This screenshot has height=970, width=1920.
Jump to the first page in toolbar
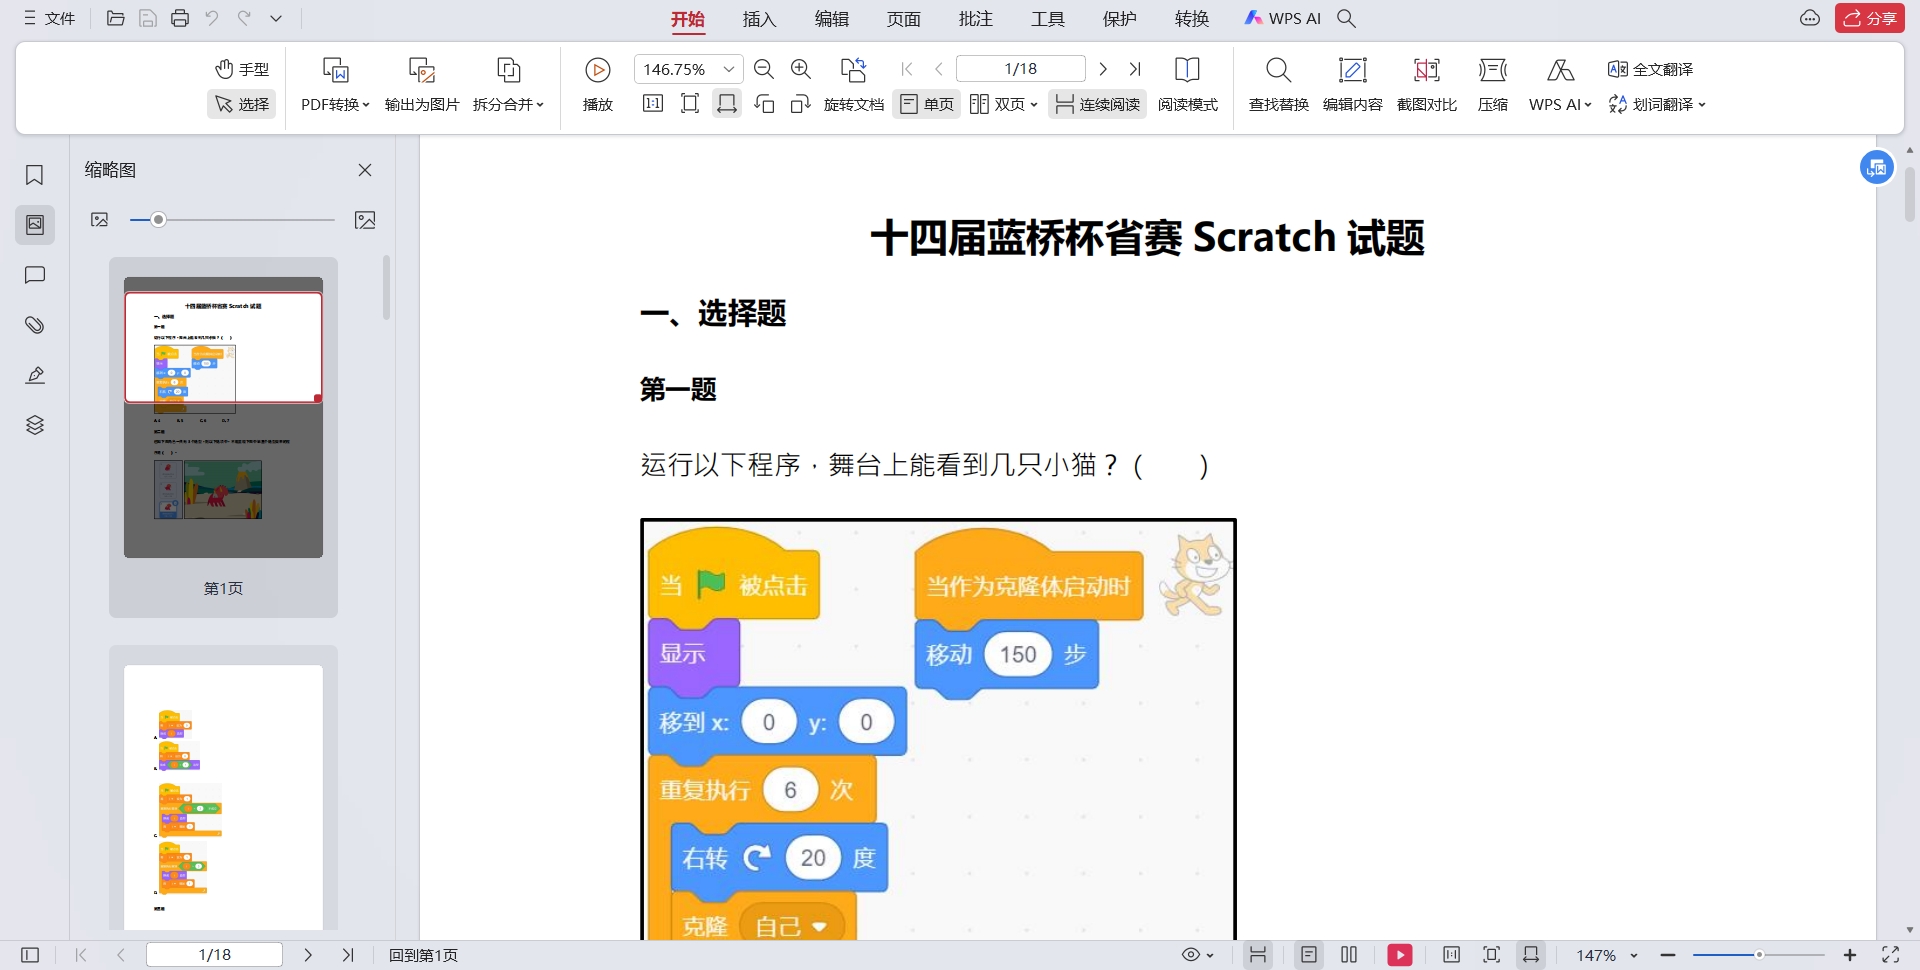click(907, 69)
